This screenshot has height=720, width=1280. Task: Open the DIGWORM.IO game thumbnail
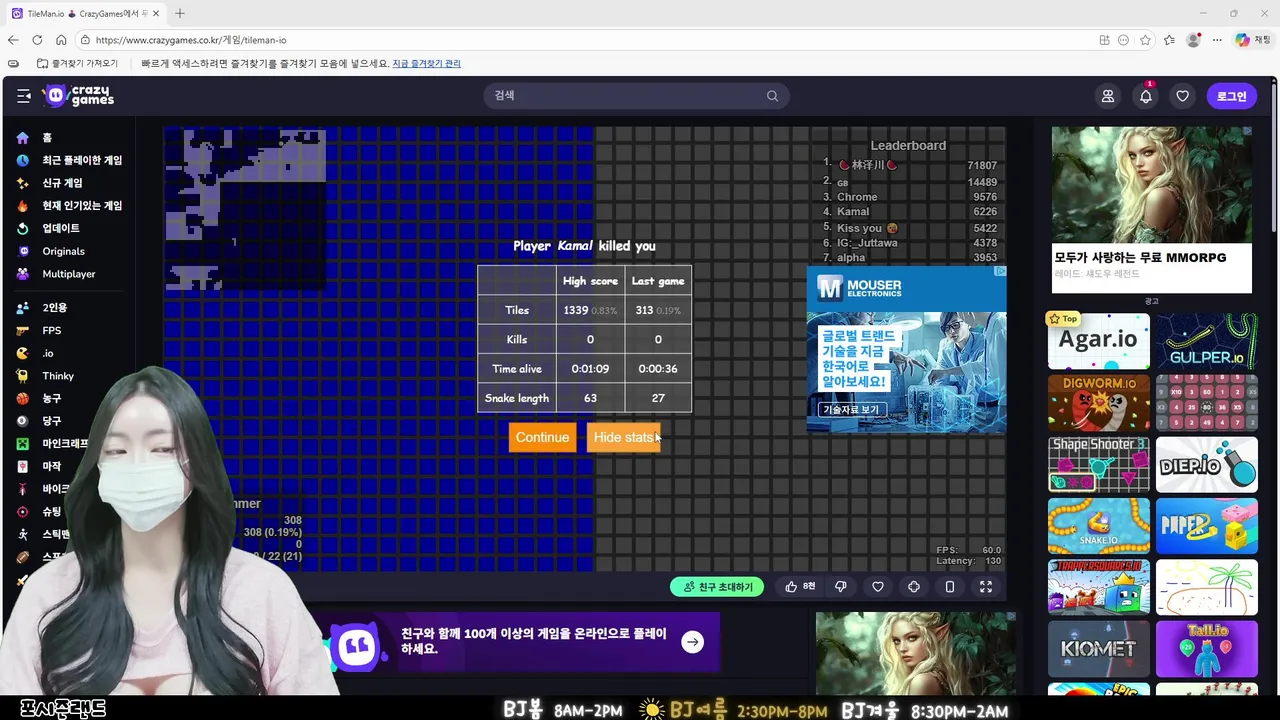(x=1099, y=403)
